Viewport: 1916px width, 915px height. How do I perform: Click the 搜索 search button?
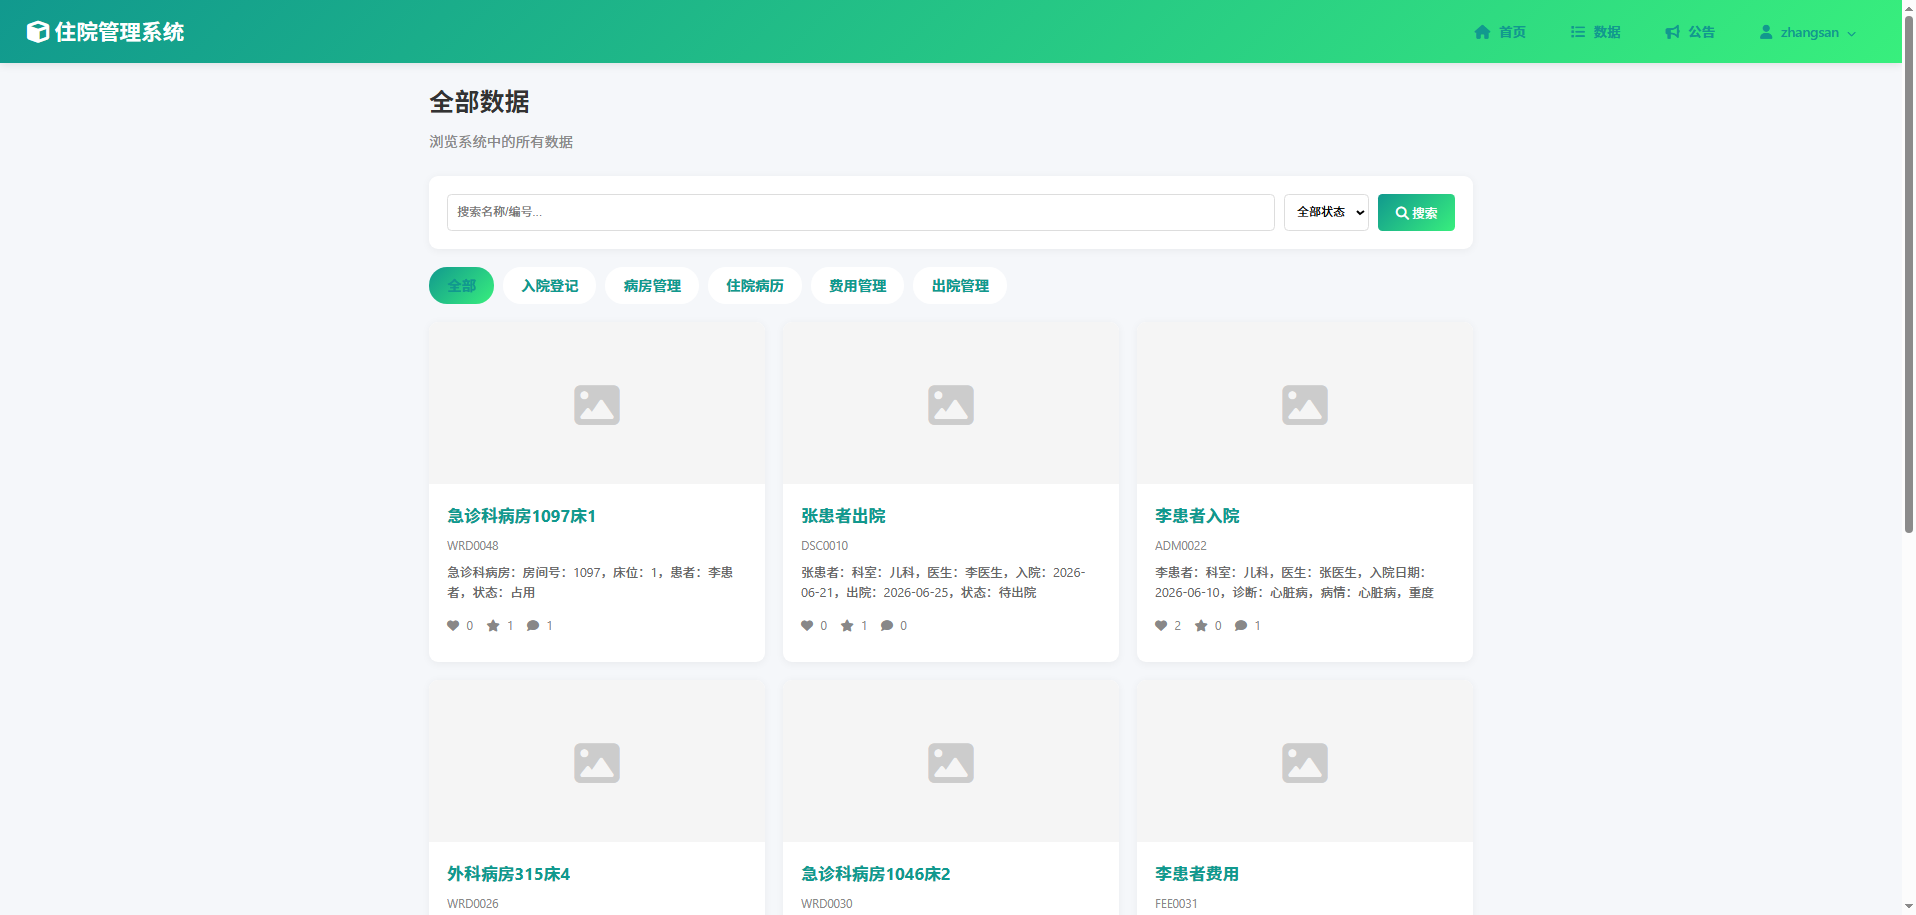[1416, 212]
